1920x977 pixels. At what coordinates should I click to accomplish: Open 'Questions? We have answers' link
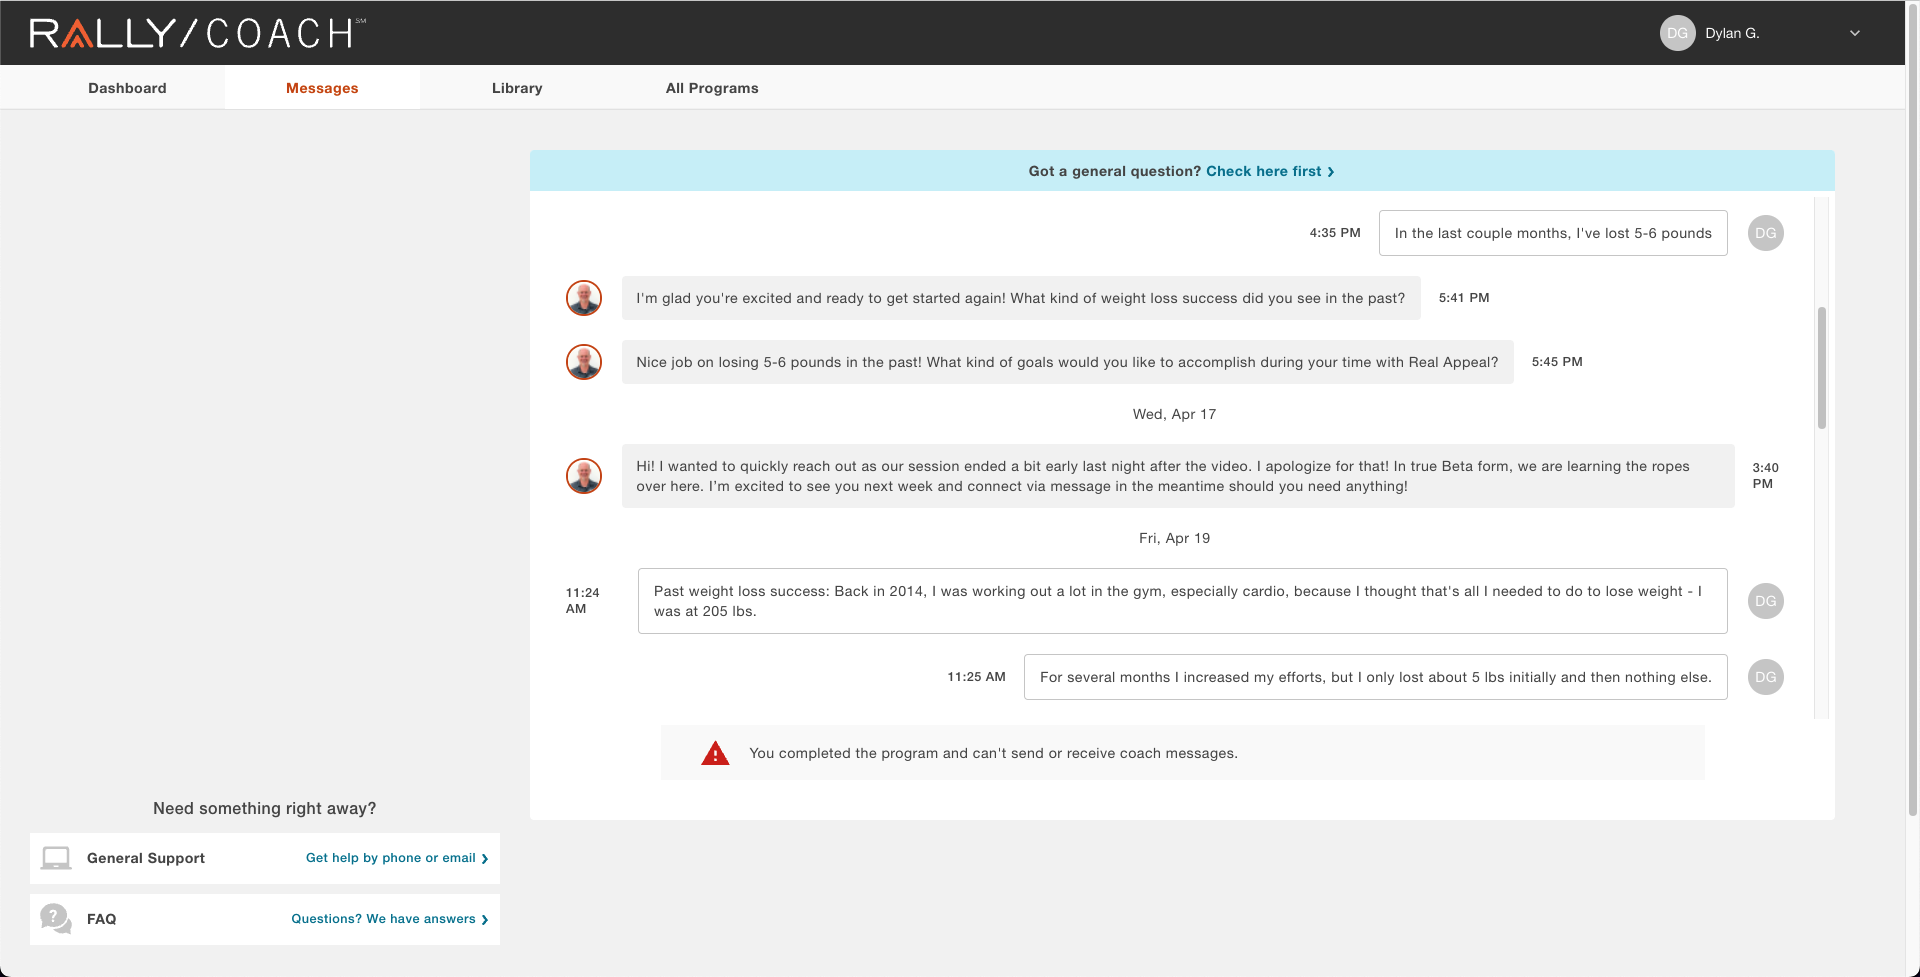point(390,919)
